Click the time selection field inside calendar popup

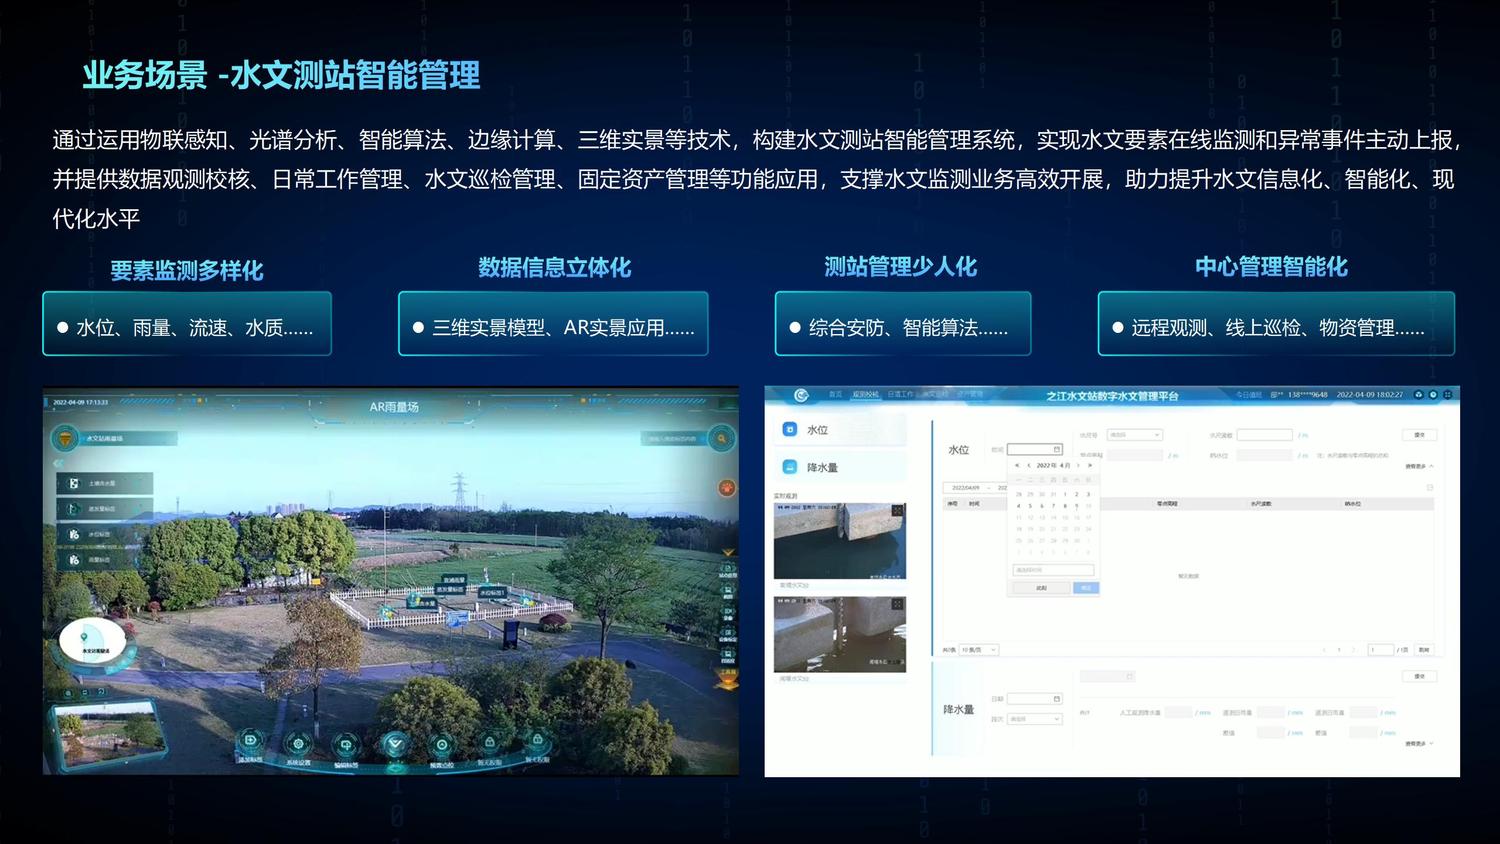tap(1053, 570)
